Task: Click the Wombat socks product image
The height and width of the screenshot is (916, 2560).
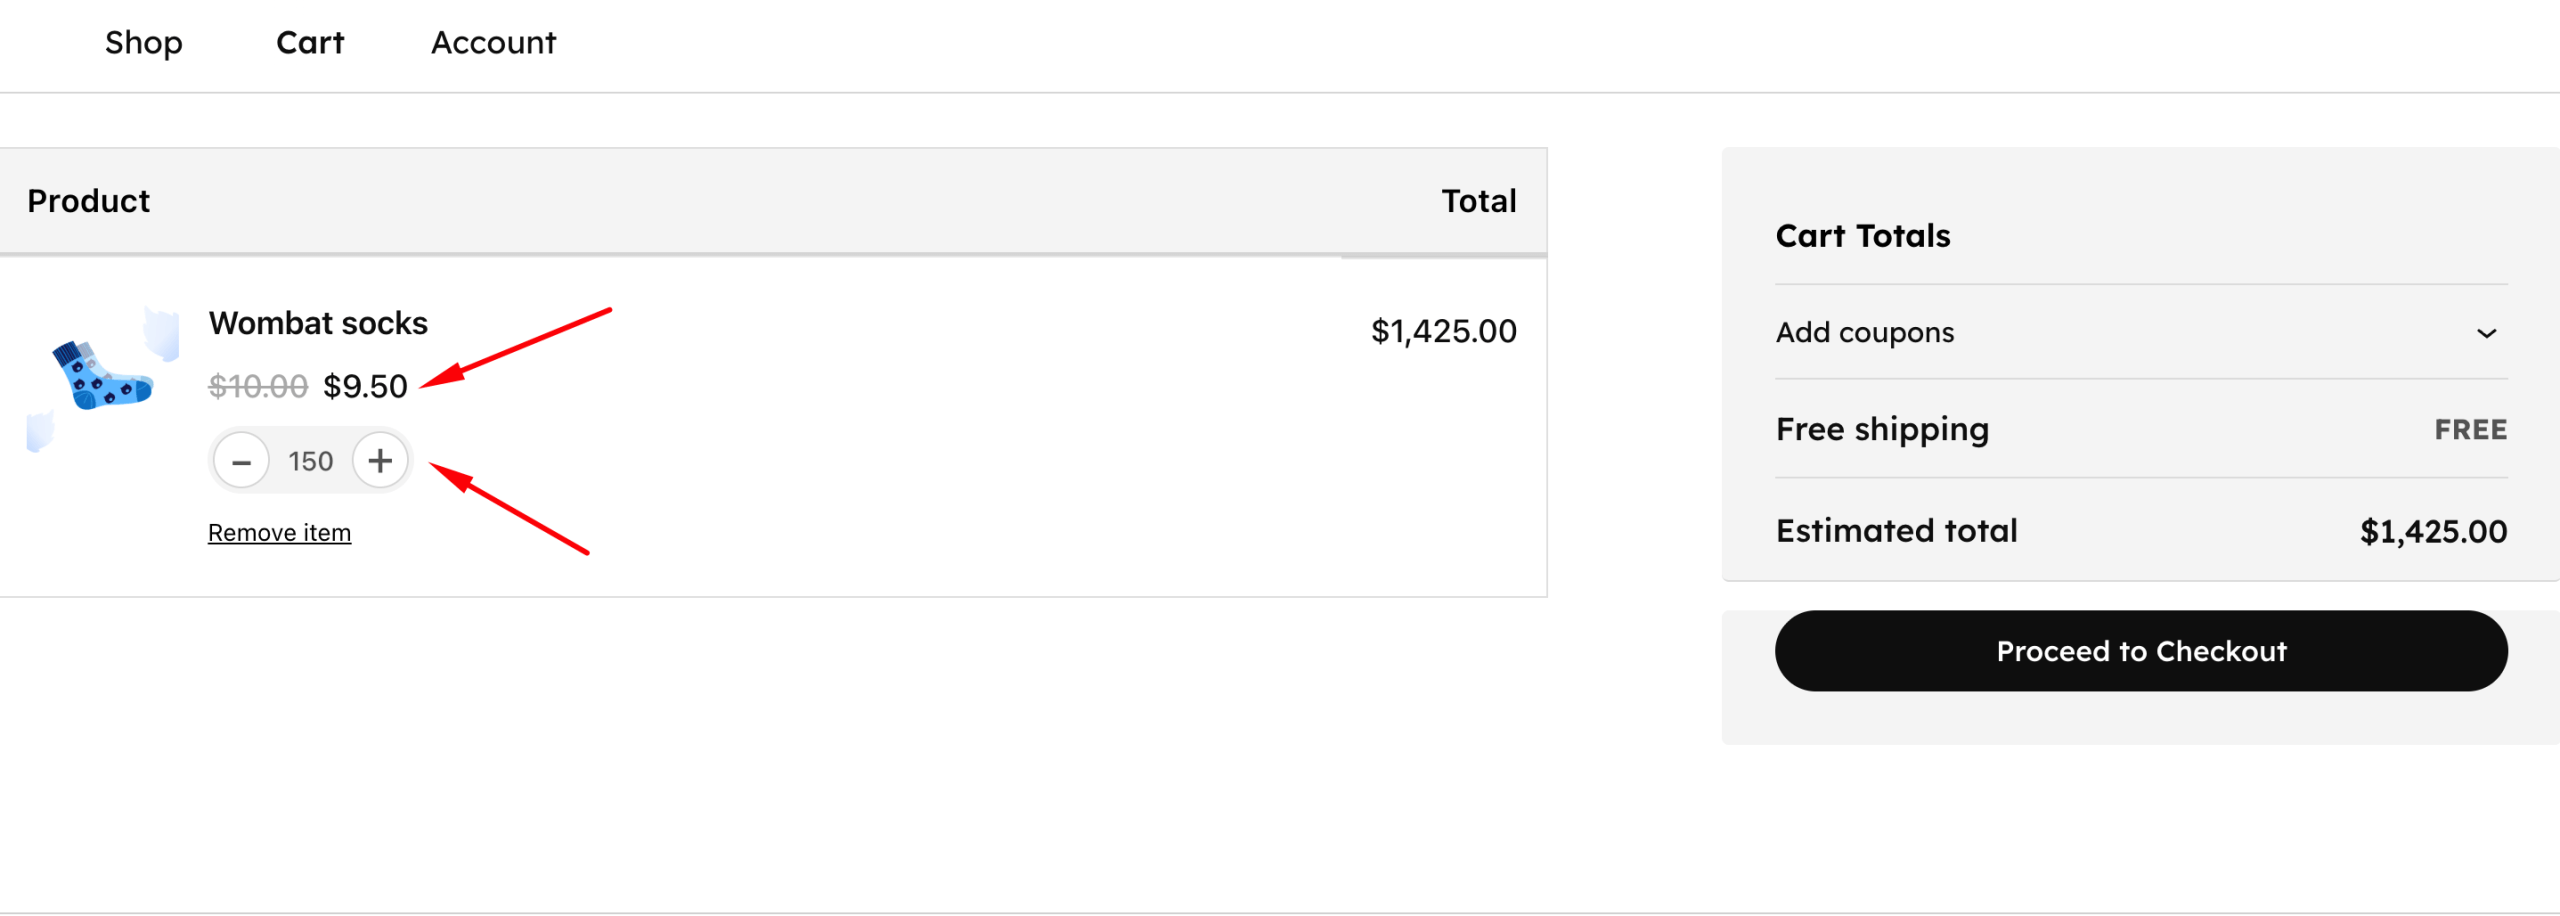Action: click(x=103, y=378)
